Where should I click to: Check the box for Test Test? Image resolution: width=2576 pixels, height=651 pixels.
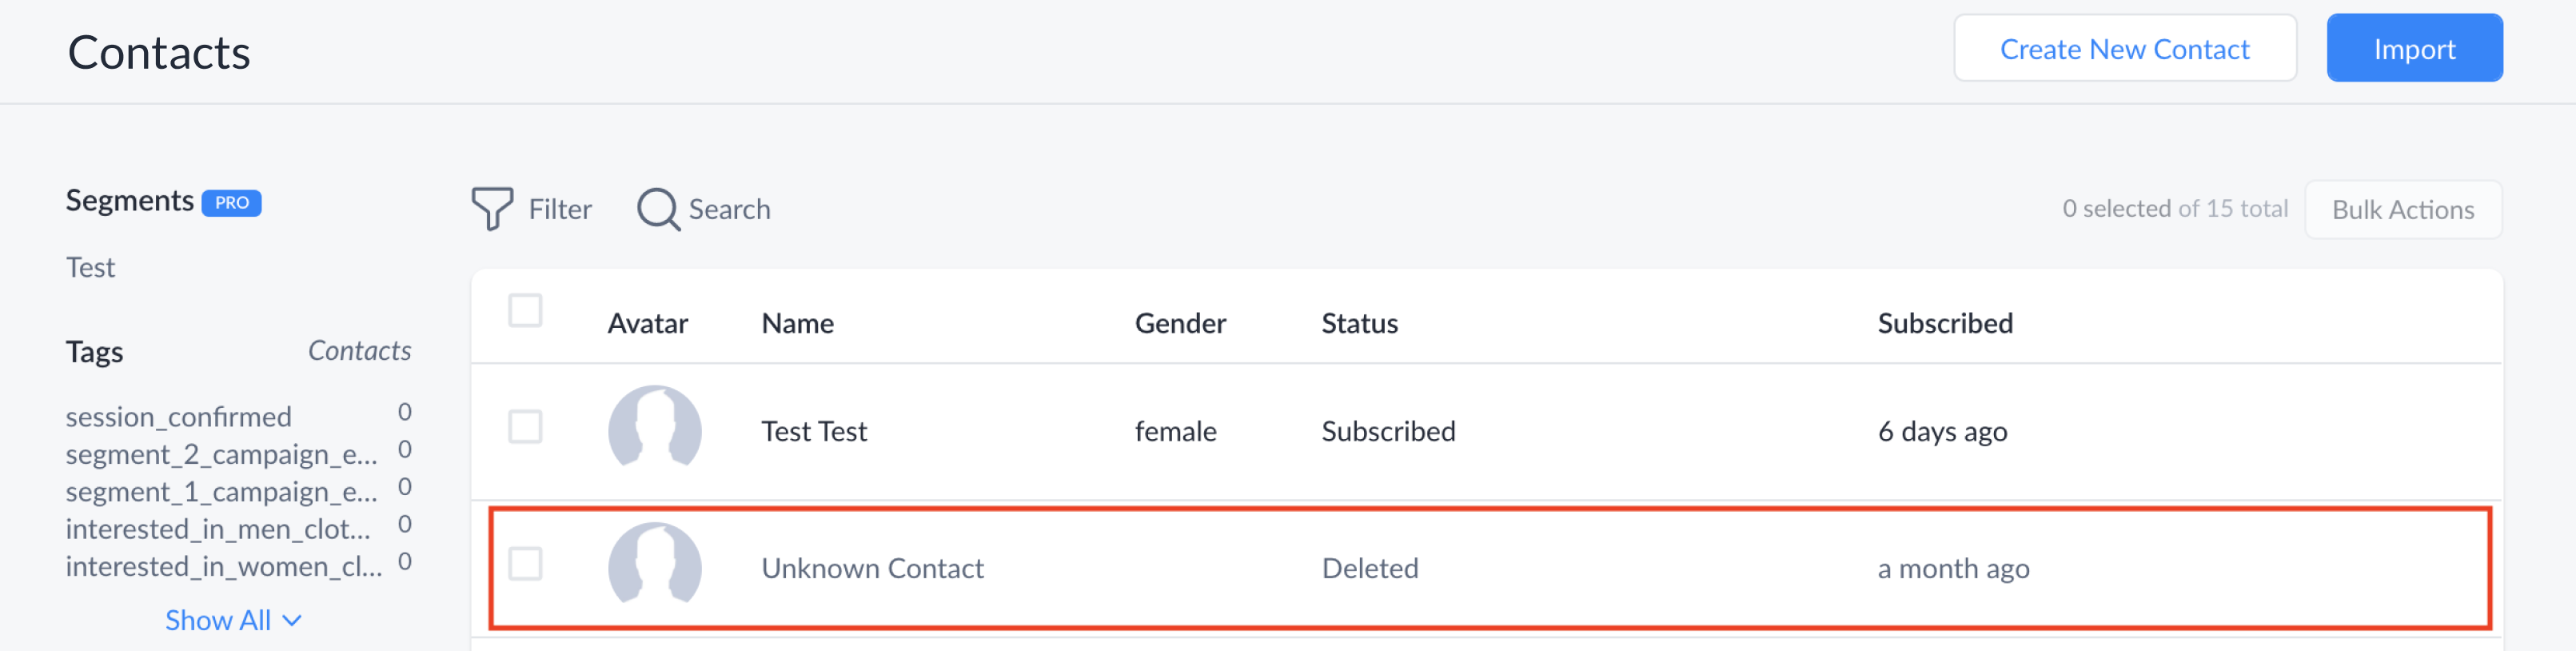525,427
